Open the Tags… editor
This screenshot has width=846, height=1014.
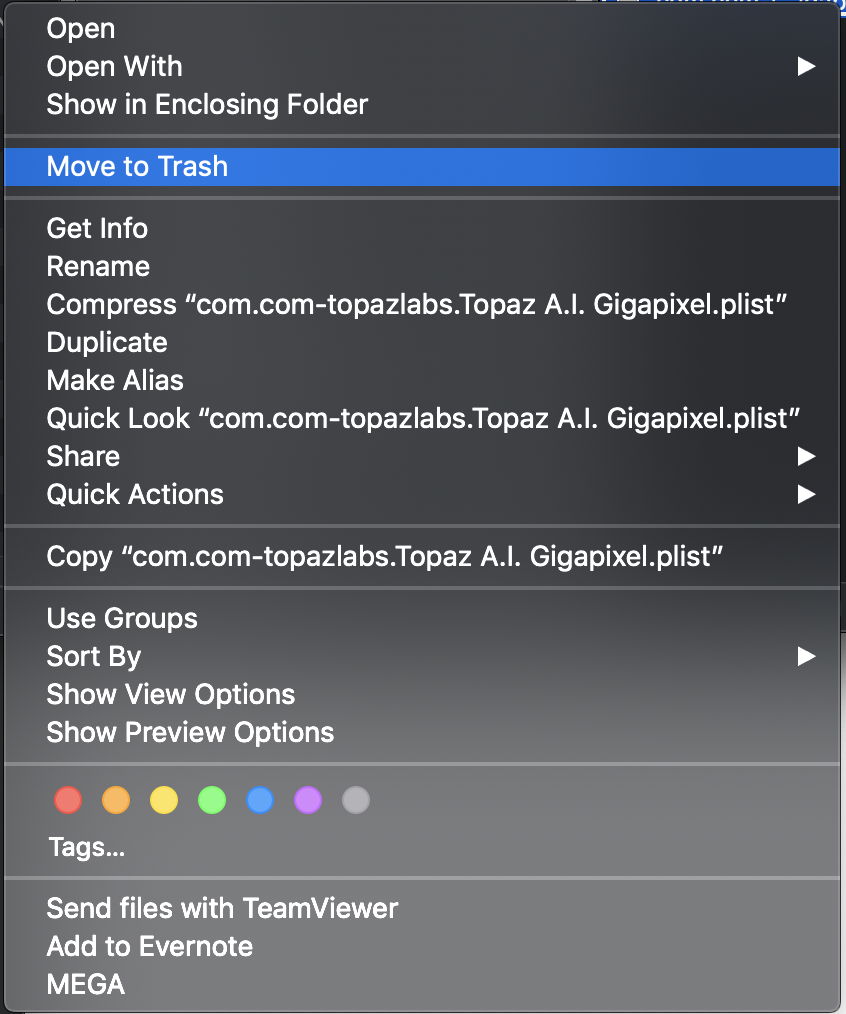click(x=87, y=847)
